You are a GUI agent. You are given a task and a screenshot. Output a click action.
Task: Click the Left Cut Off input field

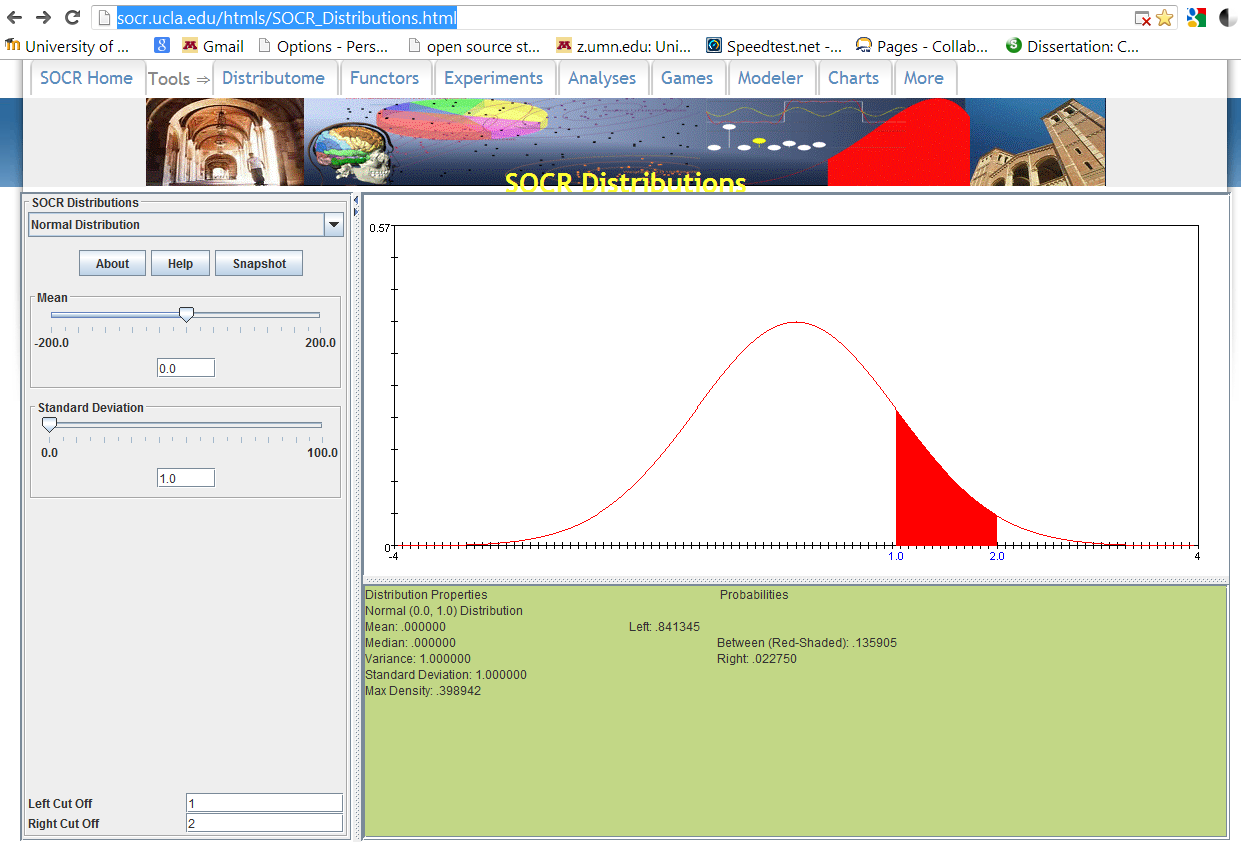click(x=264, y=803)
